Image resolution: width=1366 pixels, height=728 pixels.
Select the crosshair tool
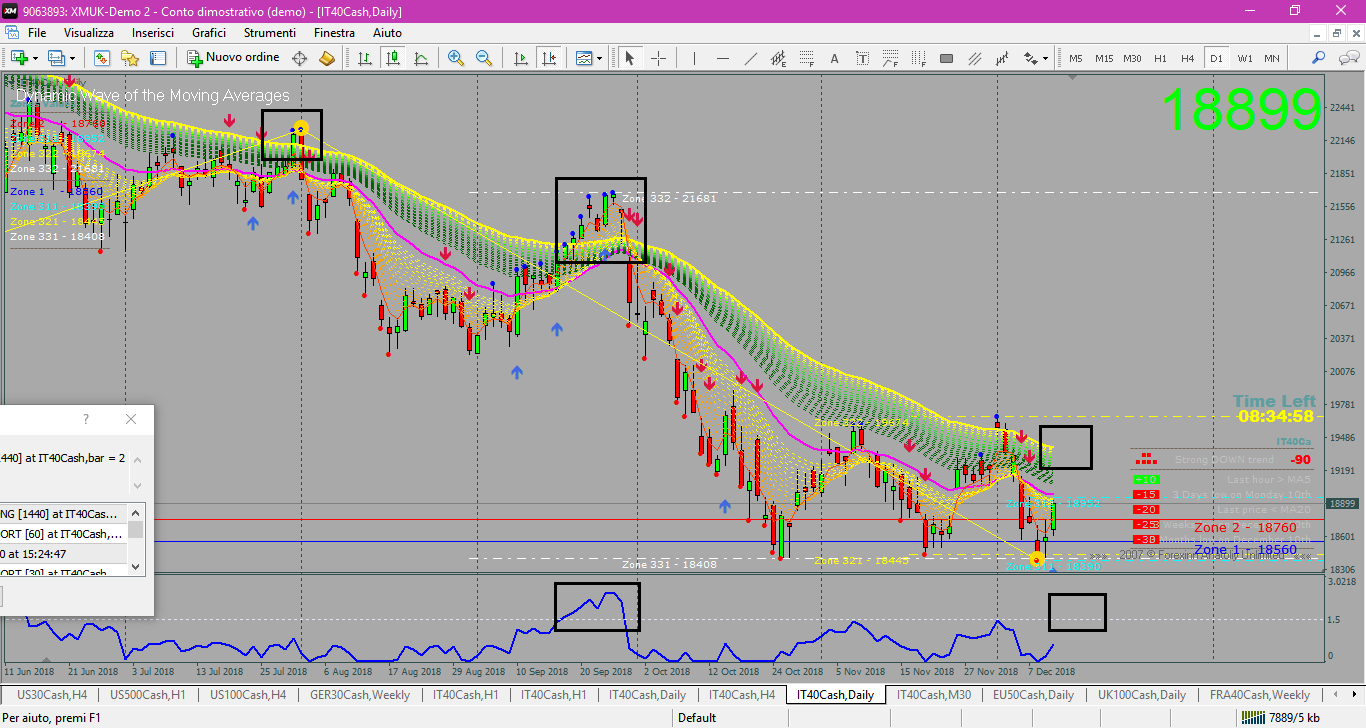click(x=658, y=58)
